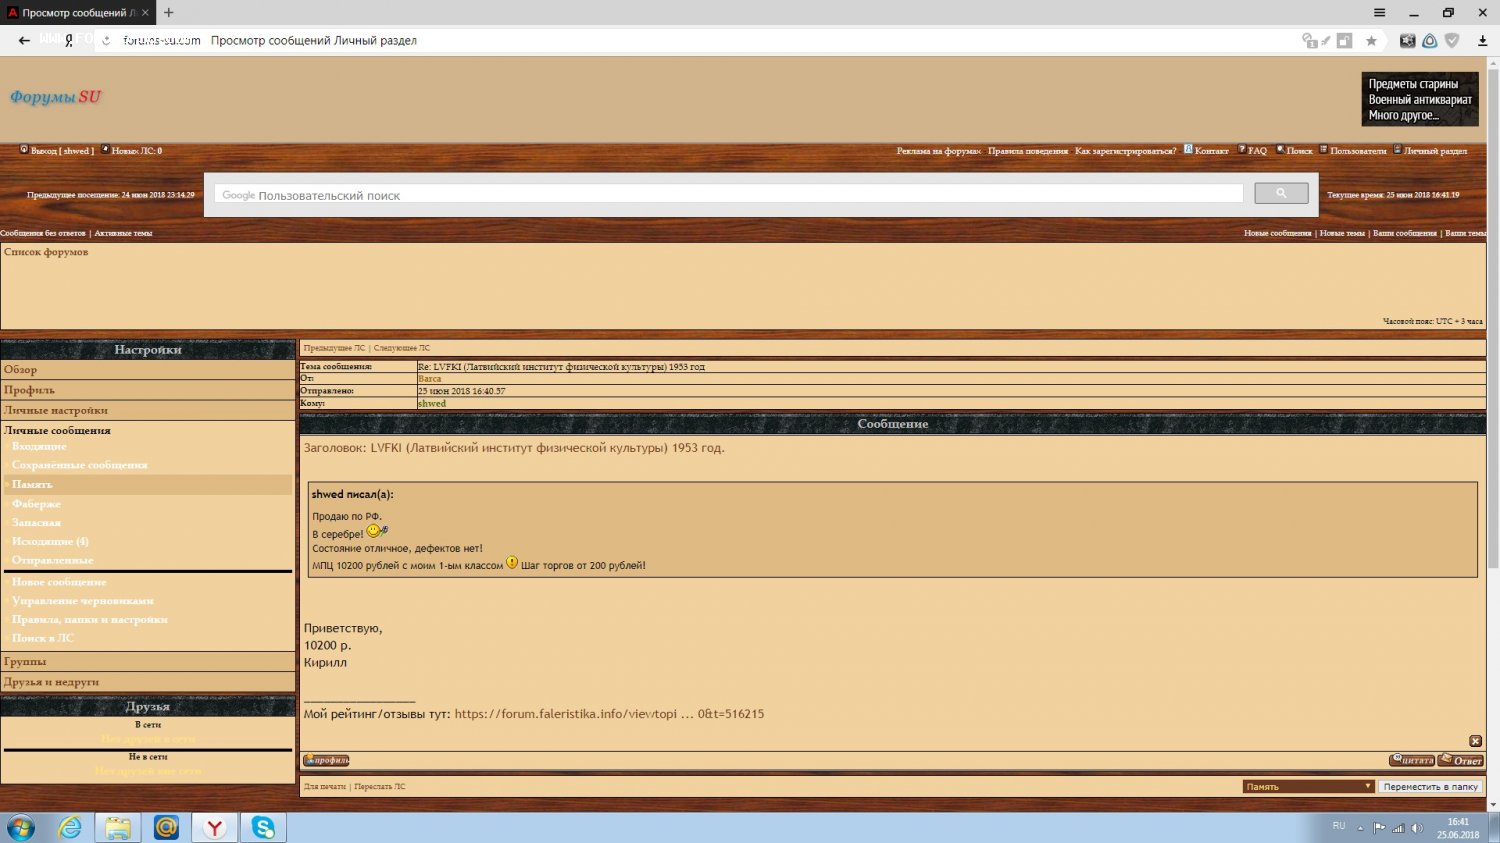Delete the message with the X icon
Viewport: 1500px width, 843px height.
(1475, 741)
